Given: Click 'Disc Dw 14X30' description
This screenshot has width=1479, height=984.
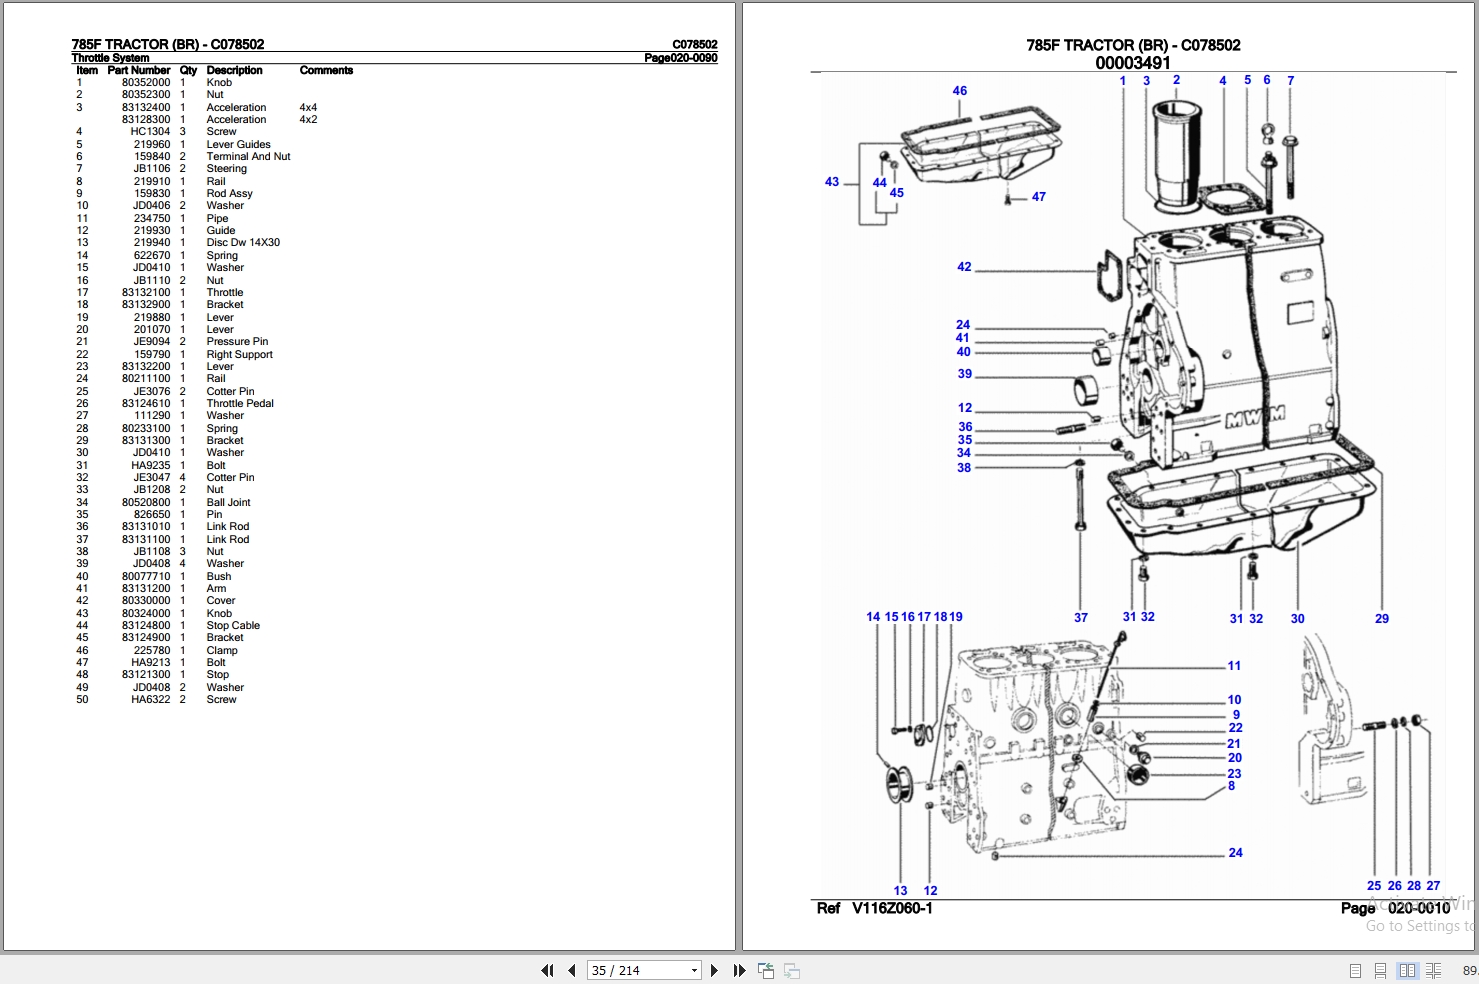Looking at the screenshot, I should click(243, 242).
